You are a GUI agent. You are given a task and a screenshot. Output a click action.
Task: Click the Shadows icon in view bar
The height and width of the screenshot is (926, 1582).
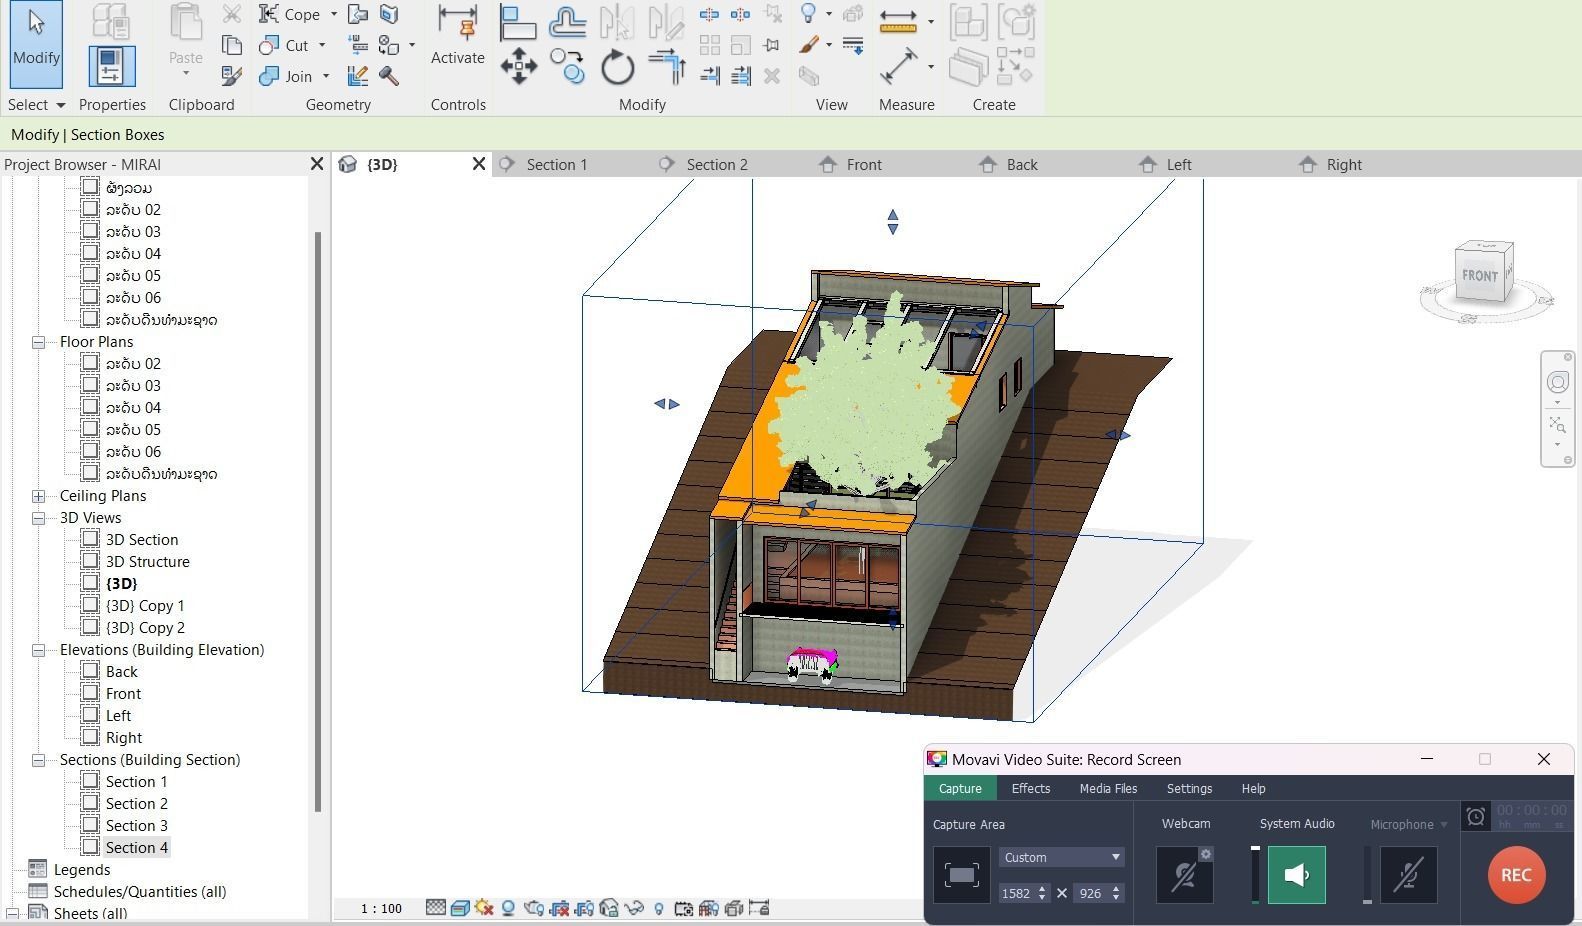click(x=508, y=908)
